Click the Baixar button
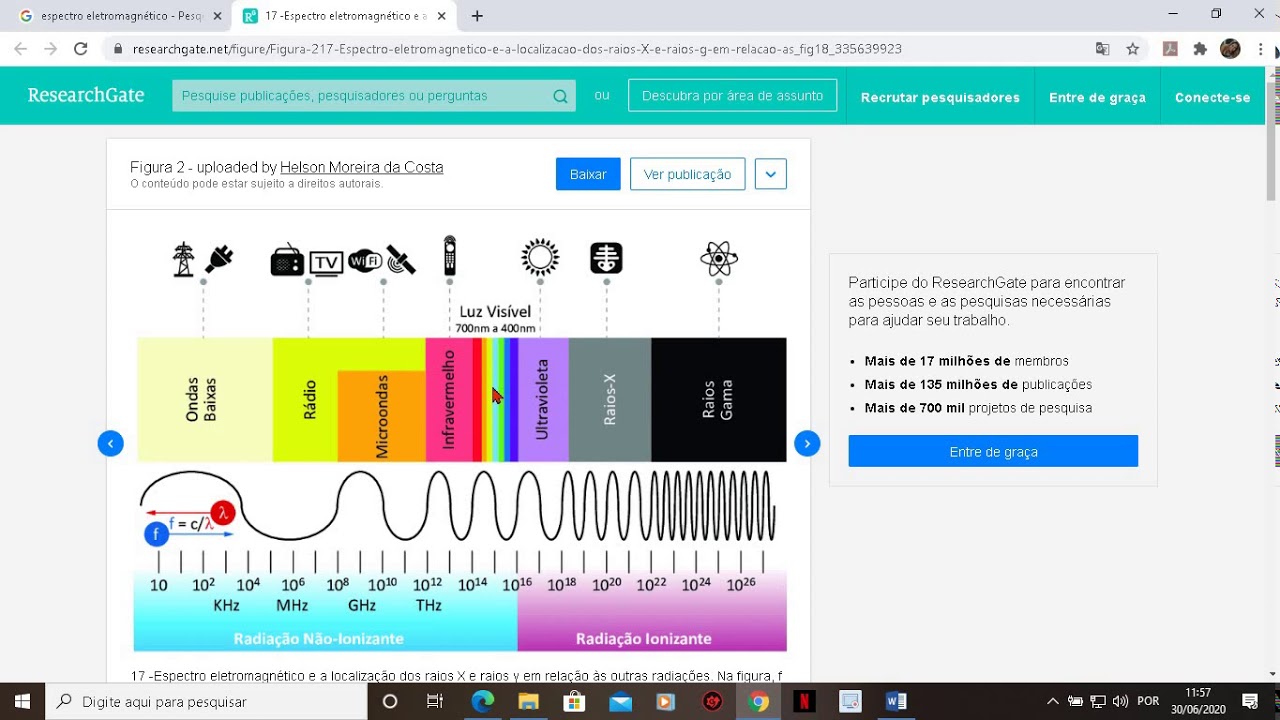Image resolution: width=1280 pixels, height=720 pixels. pos(588,174)
